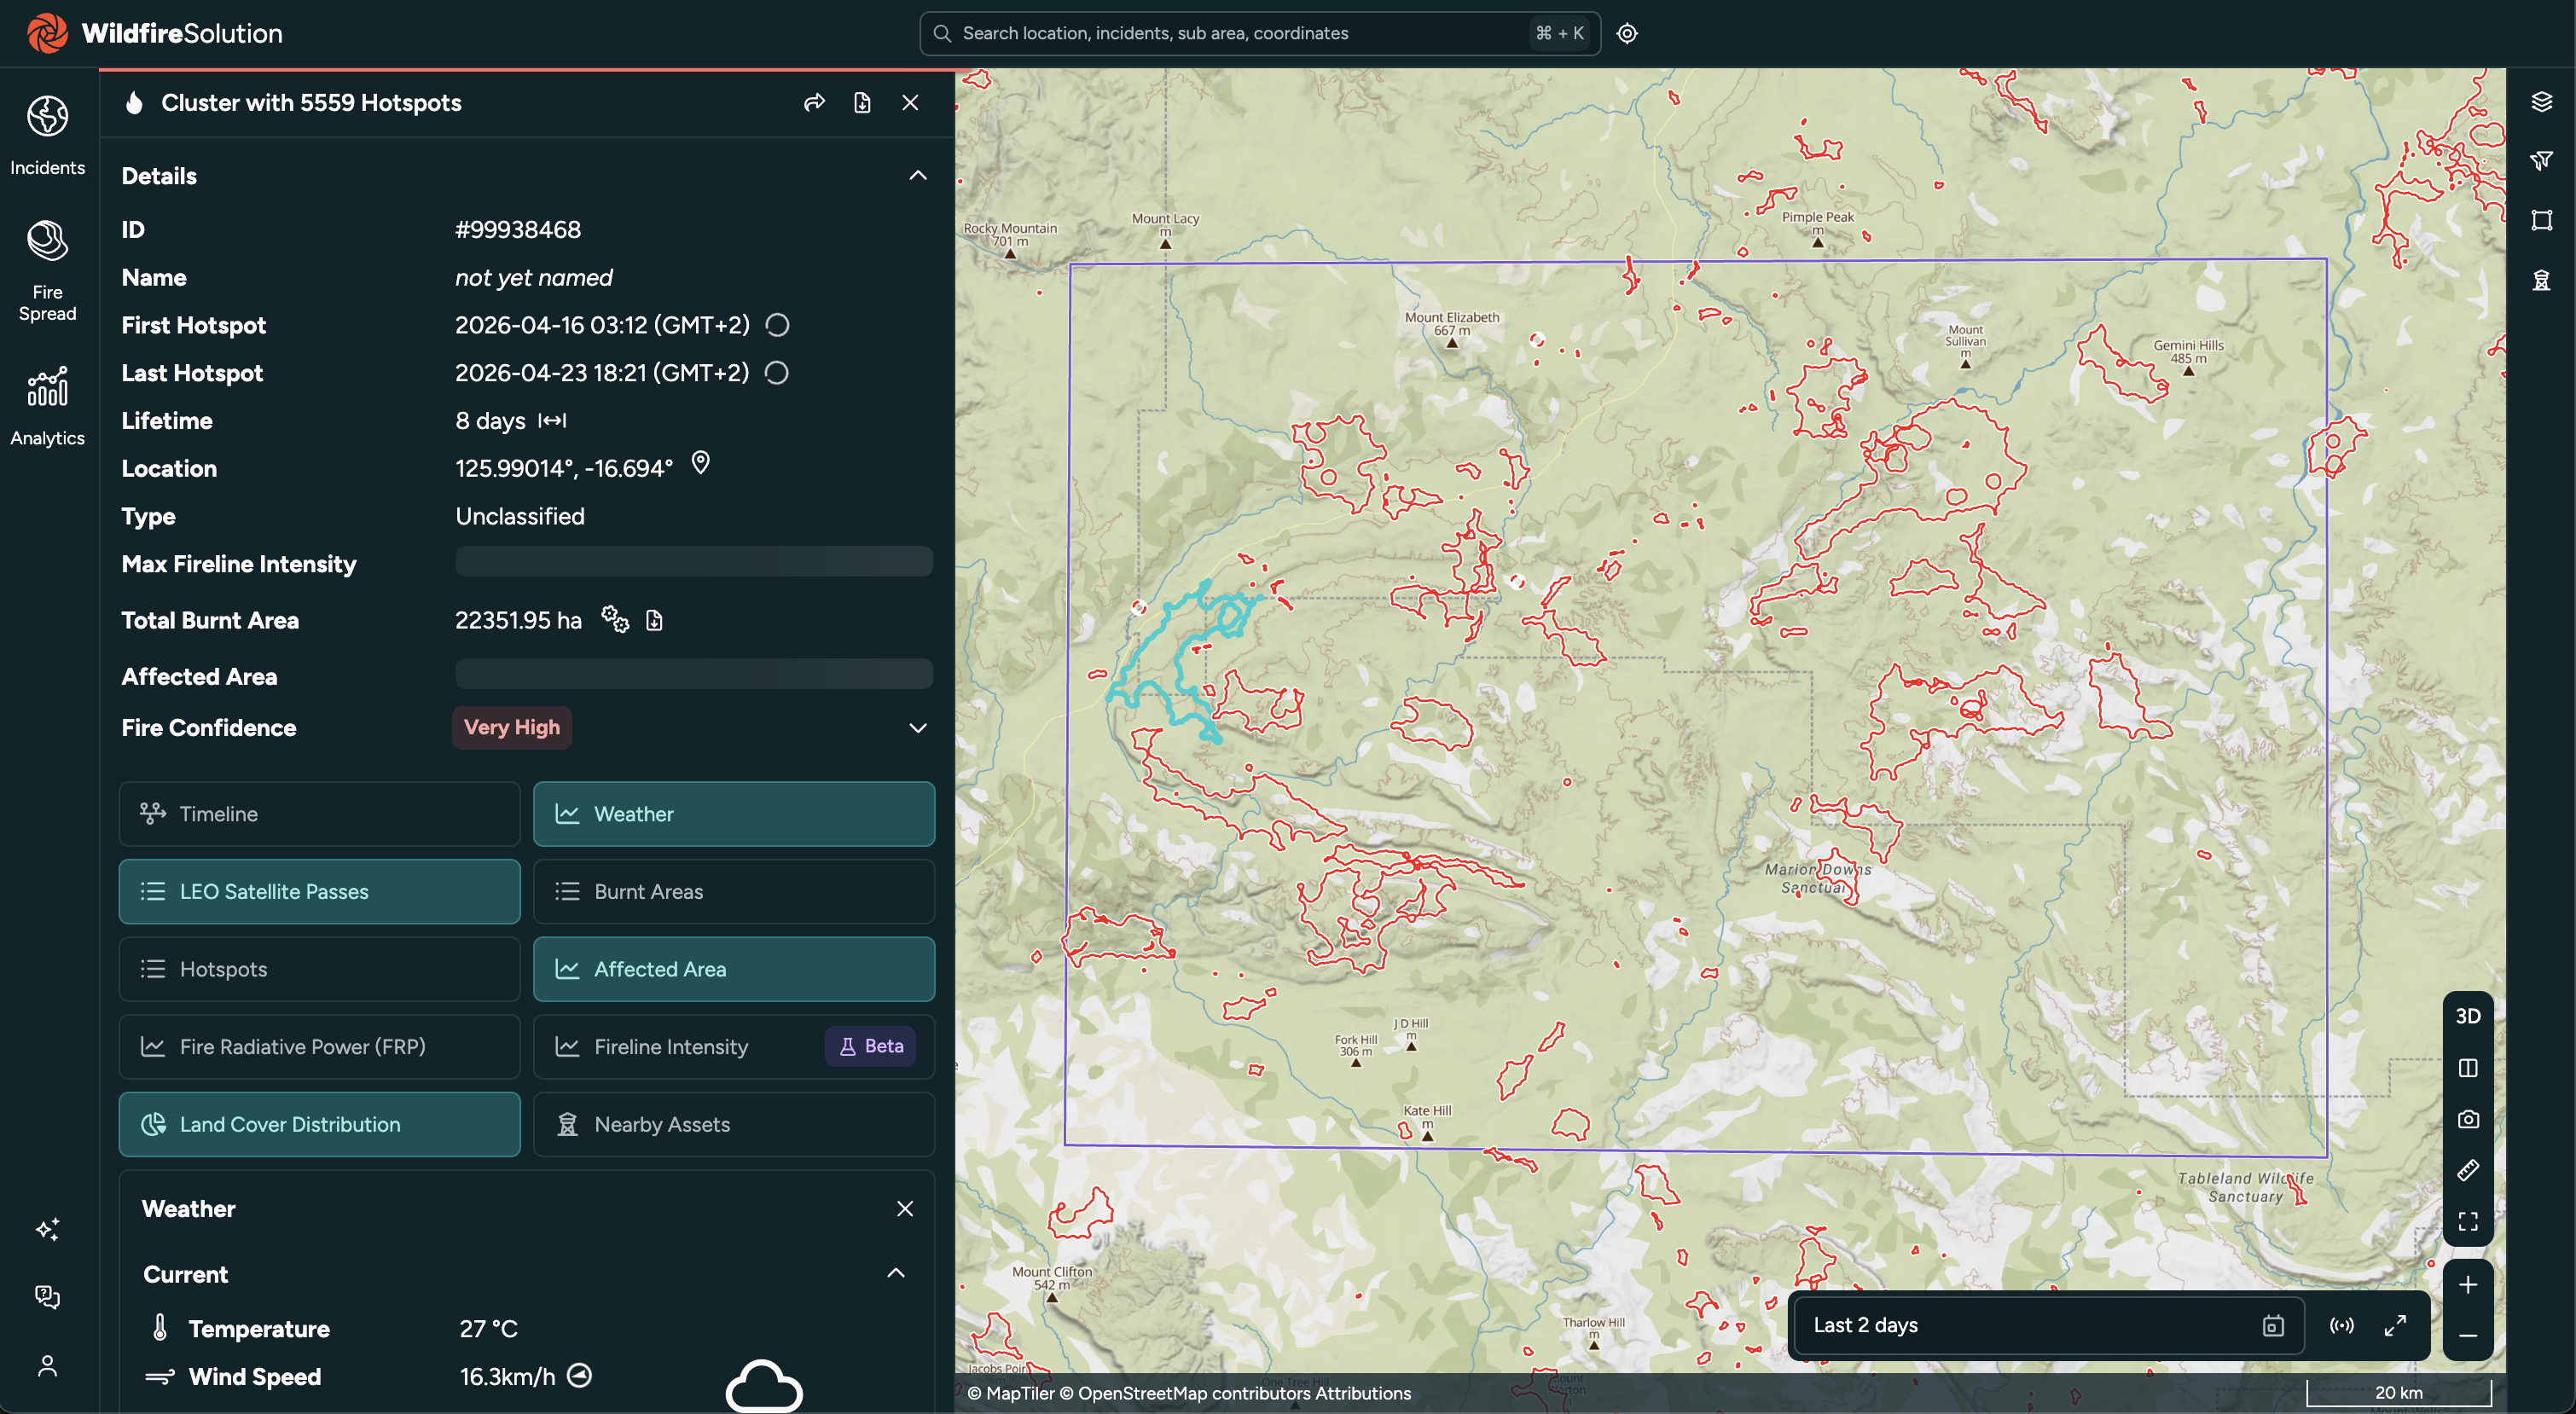Toggle Land Cover Distribution panel
The width and height of the screenshot is (2576, 1414).
coord(319,1124)
